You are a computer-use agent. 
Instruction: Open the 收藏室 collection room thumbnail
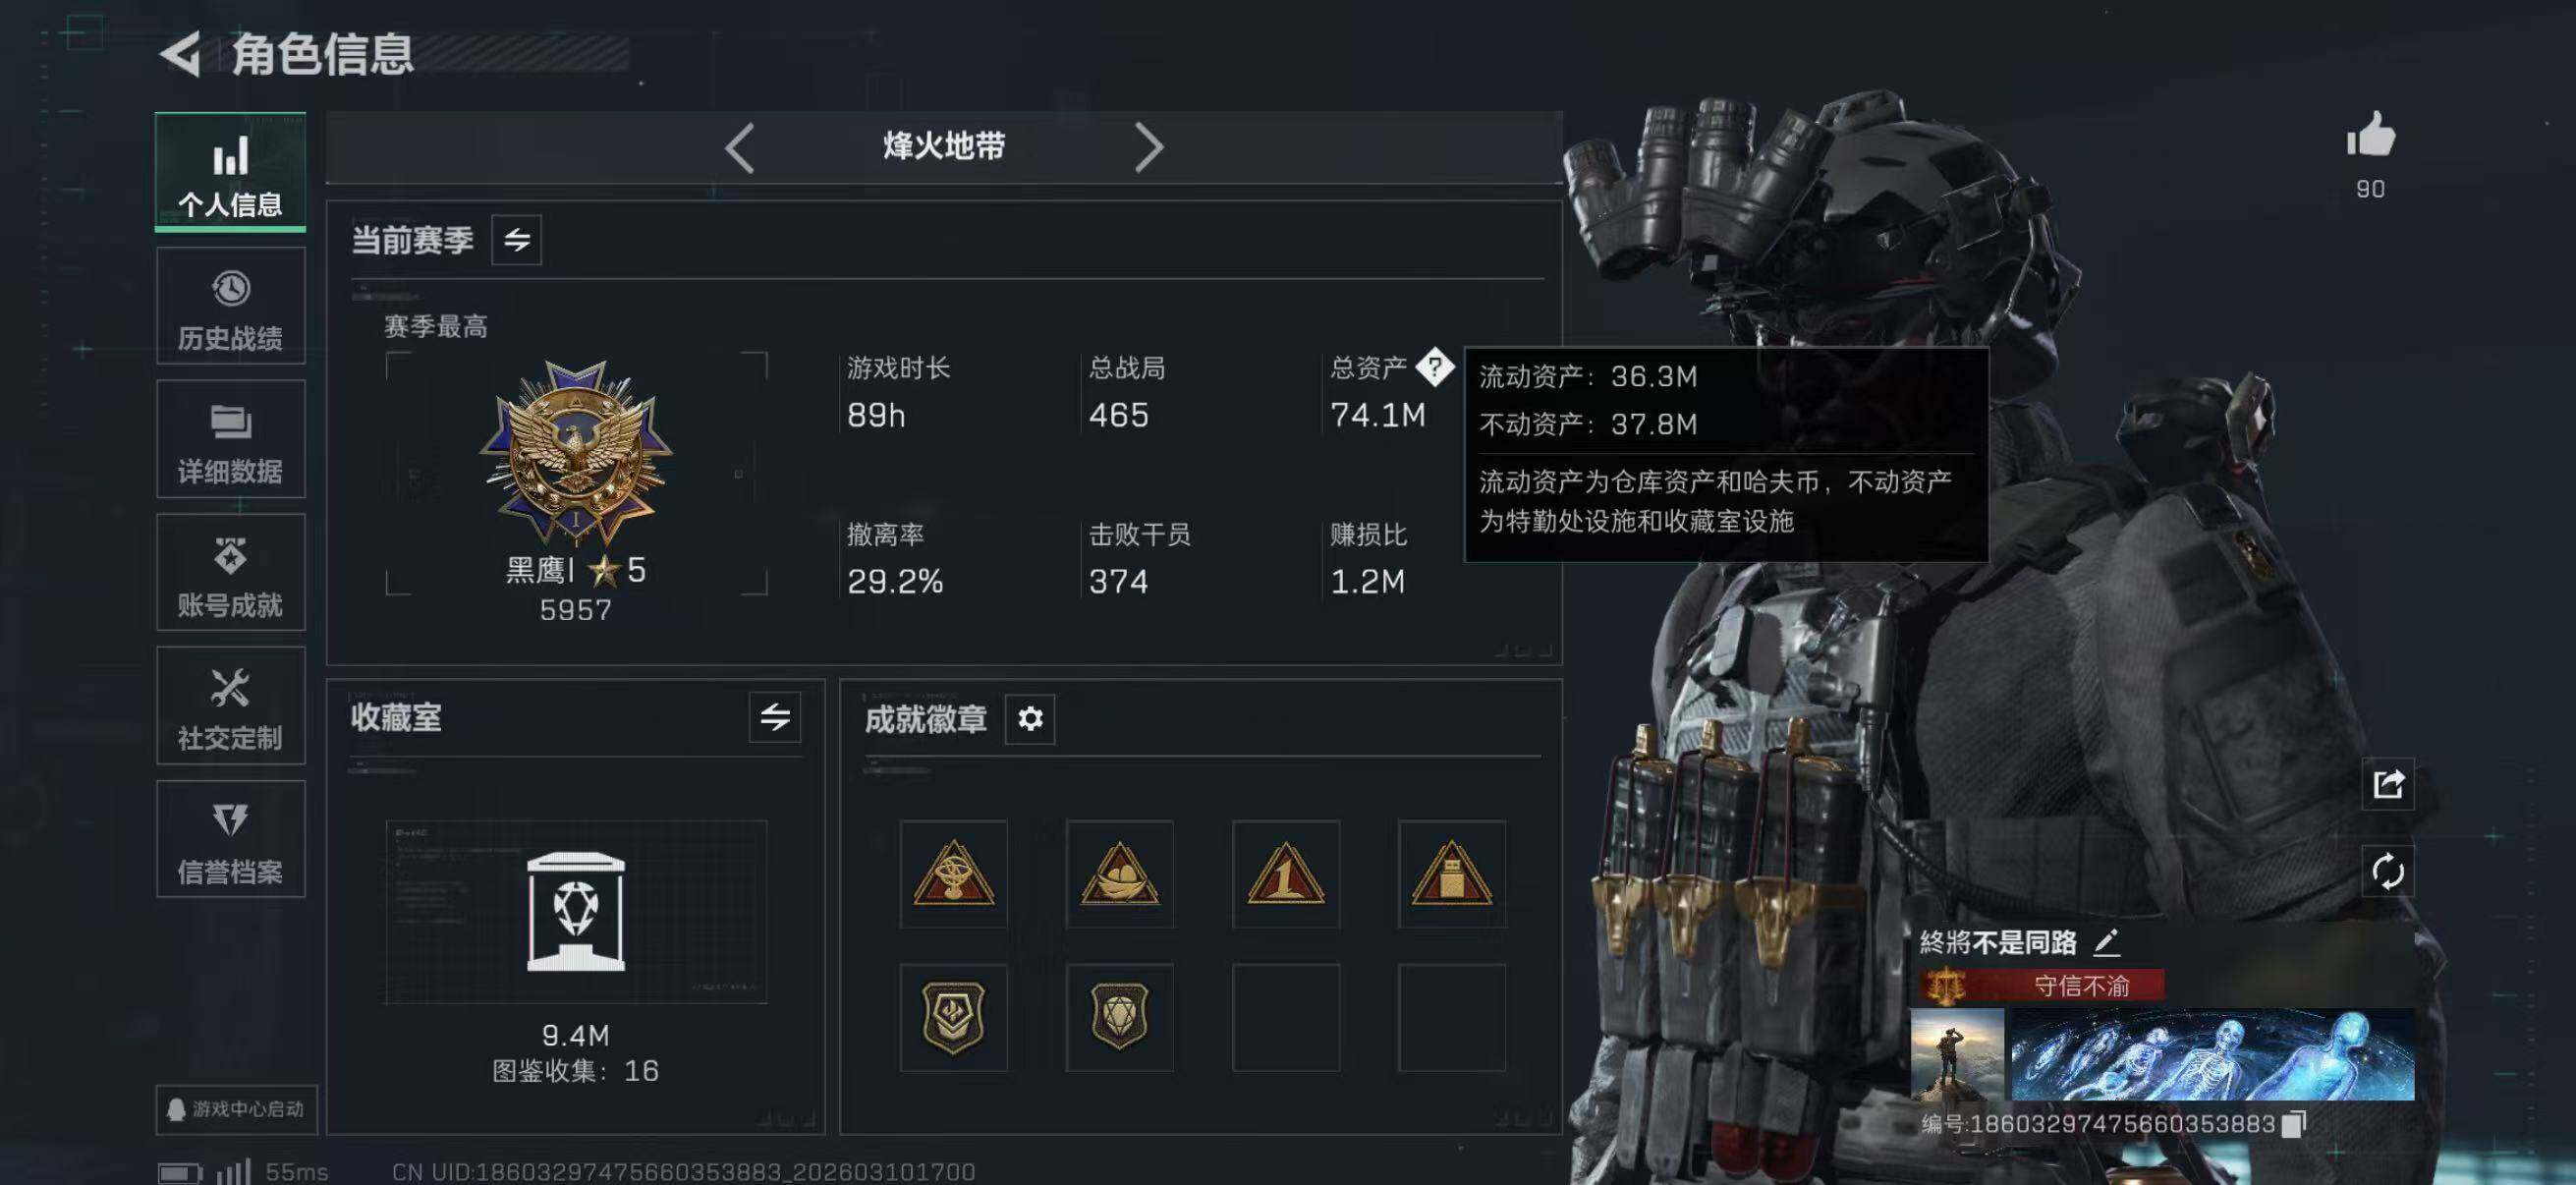point(576,912)
